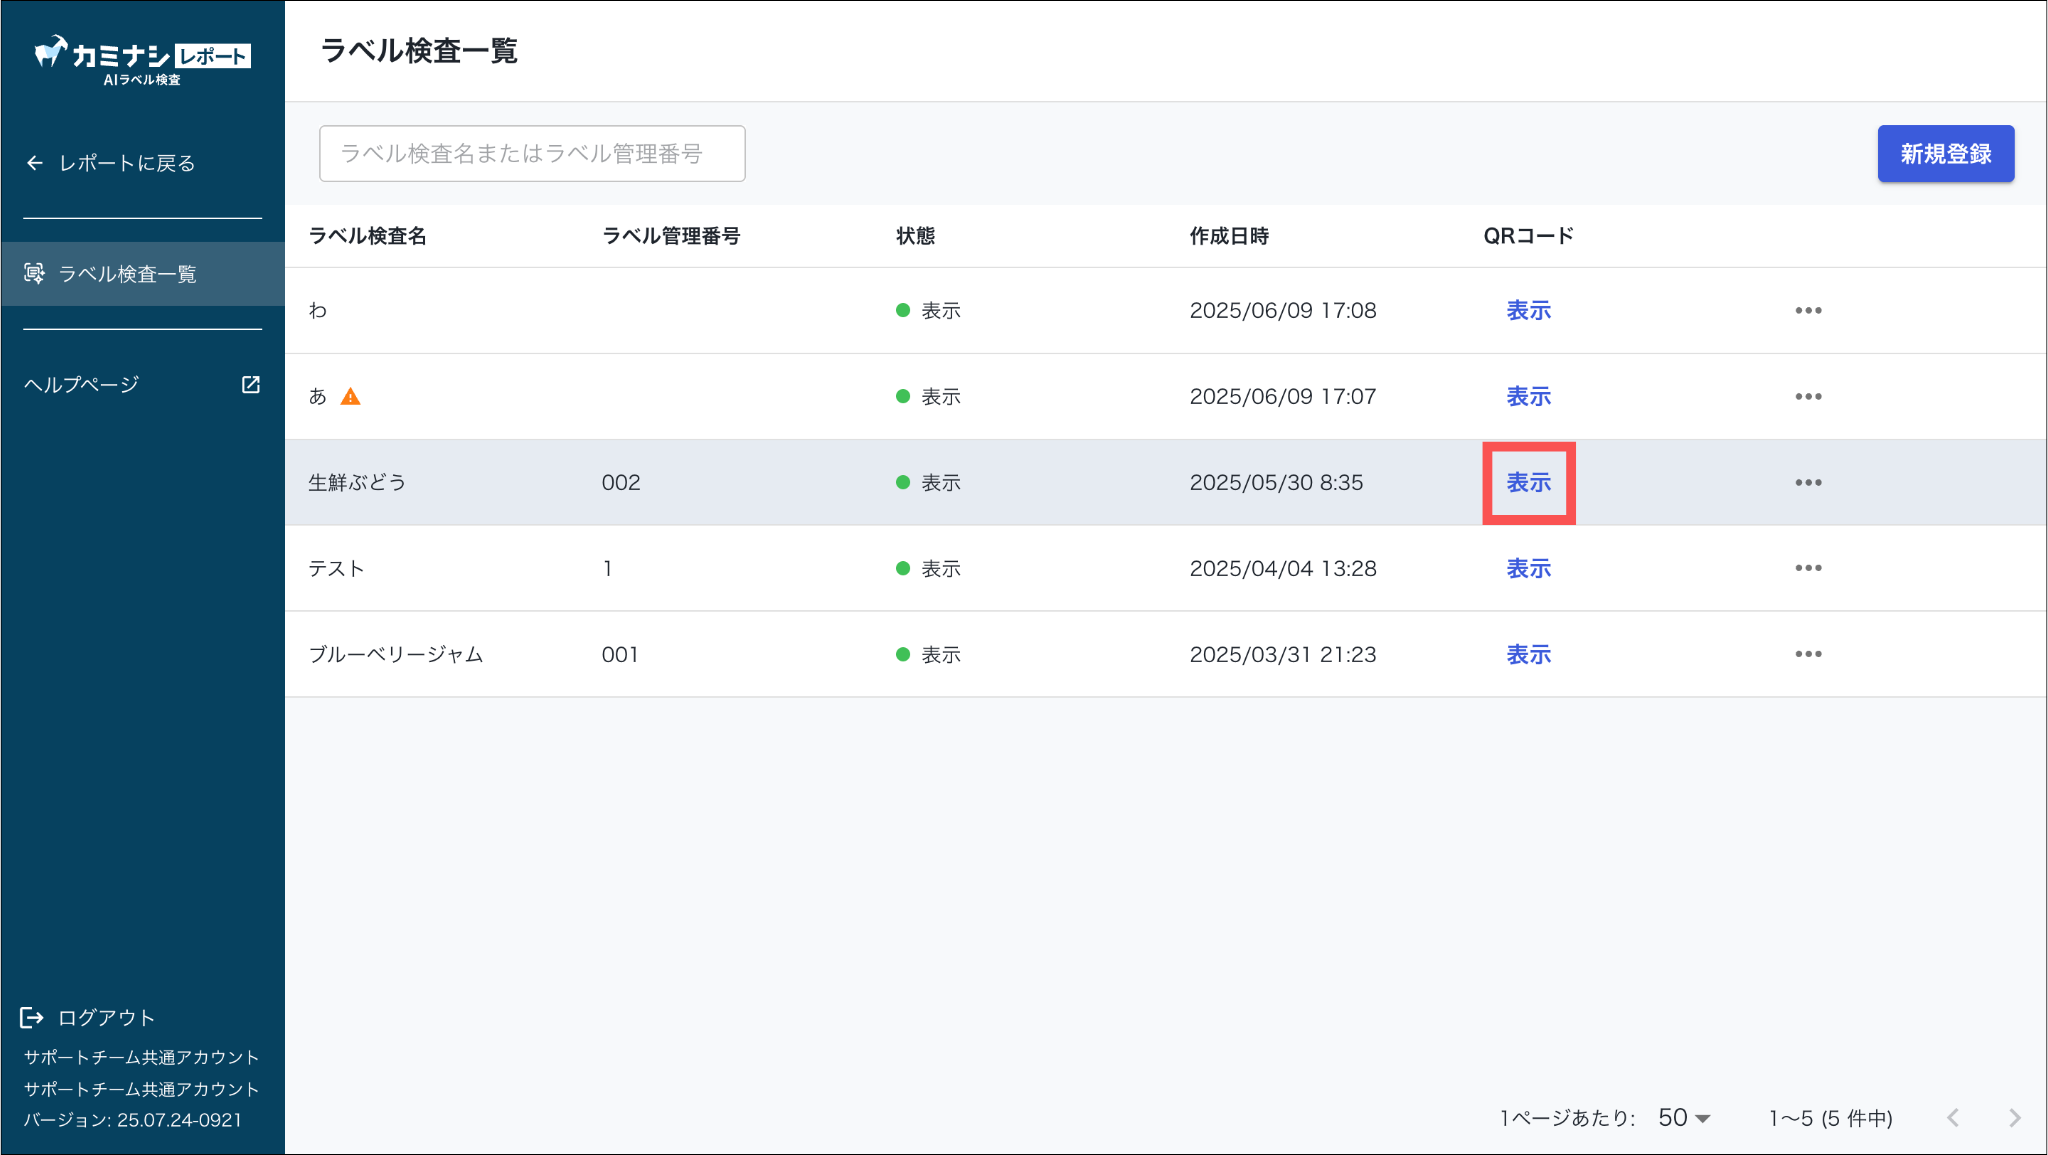The image size is (2048, 1155).
Task: Open the three-dot menu for 生鮮ぶどう row
Action: coord(1807,482)
